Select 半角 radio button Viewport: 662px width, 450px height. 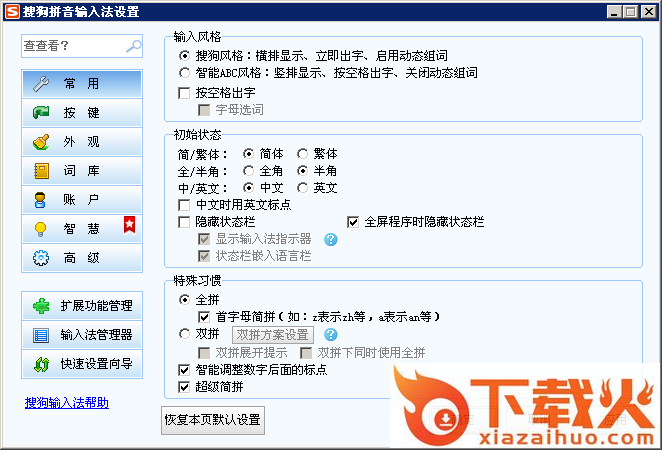click(x=302, y=171)
